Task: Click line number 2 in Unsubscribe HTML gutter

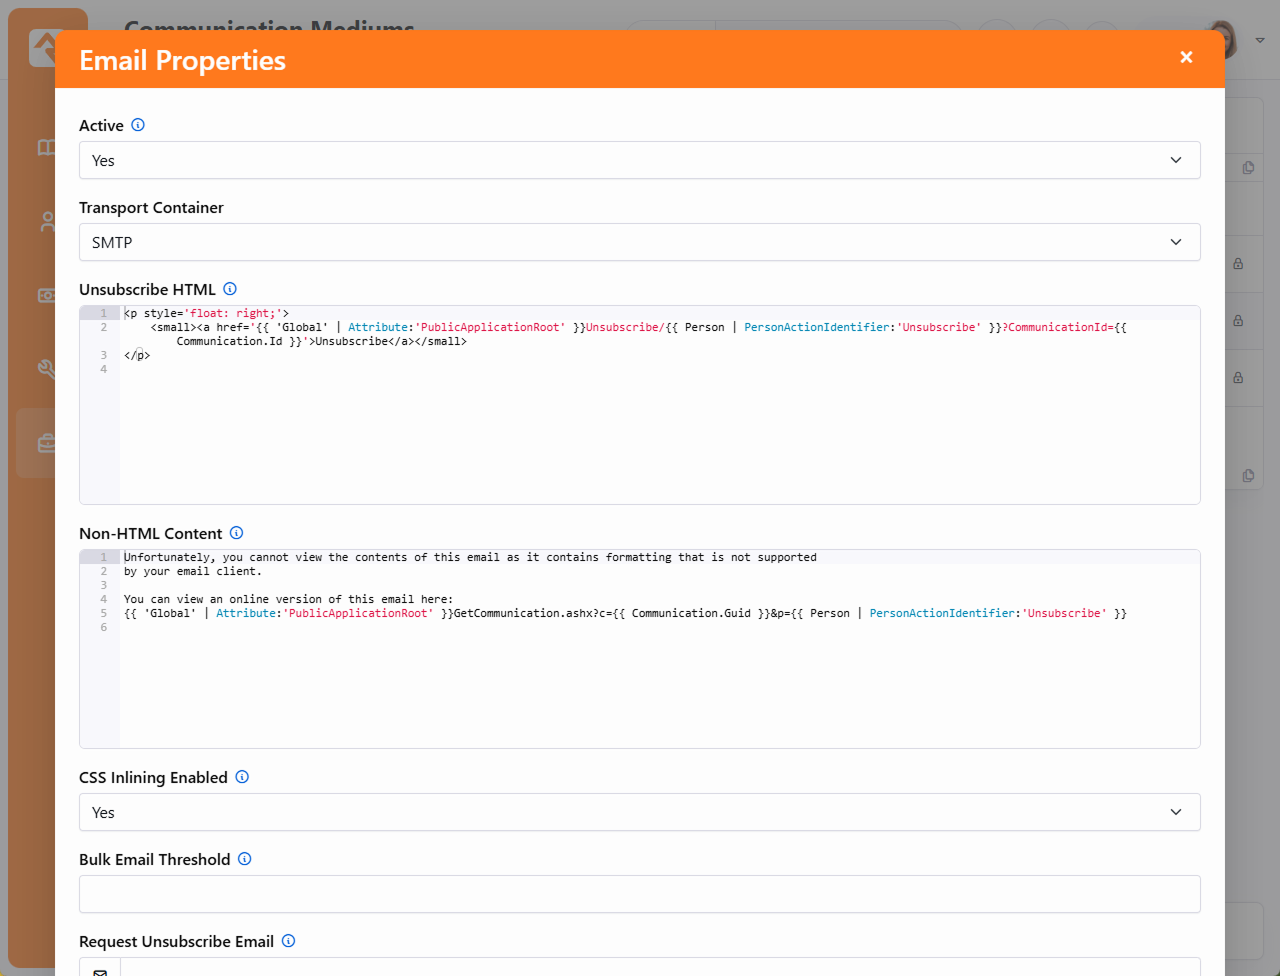Action: pyautogui.click(x=103, y=327)
